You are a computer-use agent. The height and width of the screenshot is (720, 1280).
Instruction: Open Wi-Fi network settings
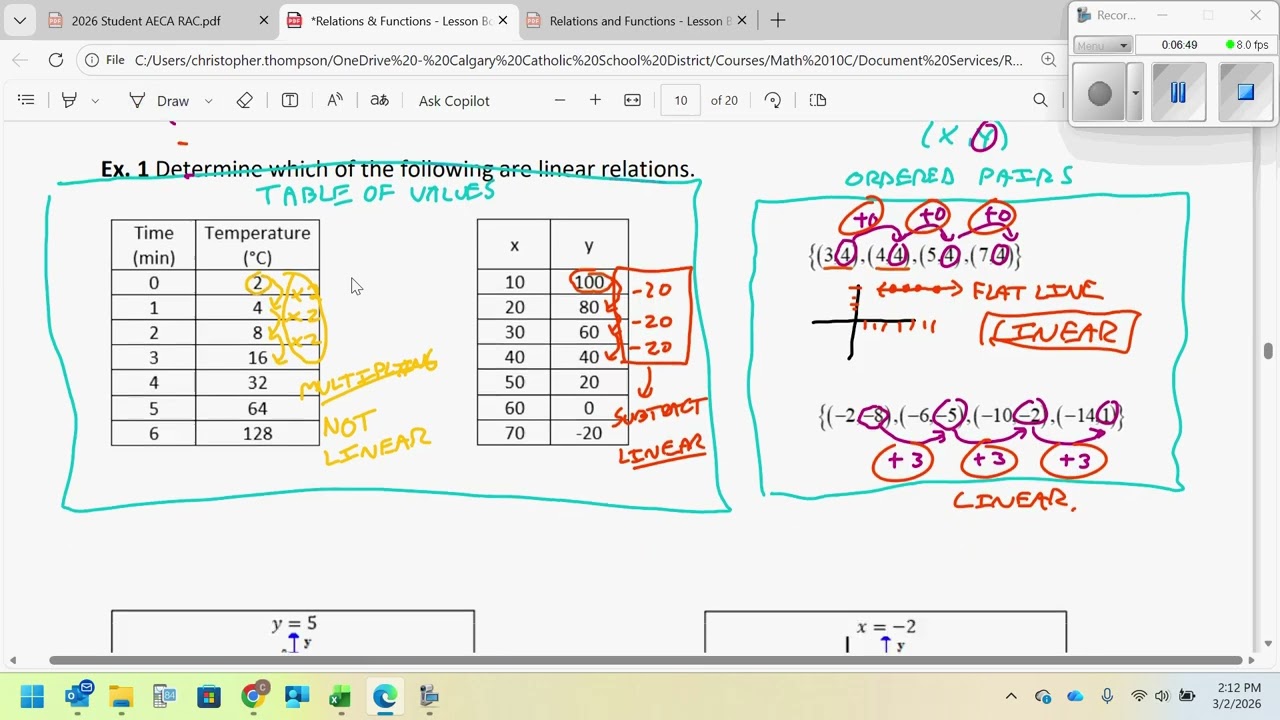tap(1139, 696)
